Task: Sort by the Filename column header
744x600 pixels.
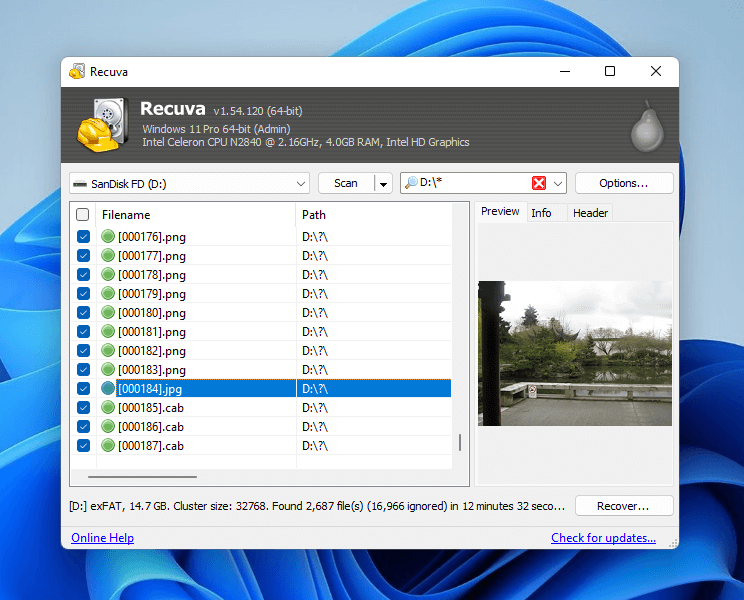Action: coord(196,215)
